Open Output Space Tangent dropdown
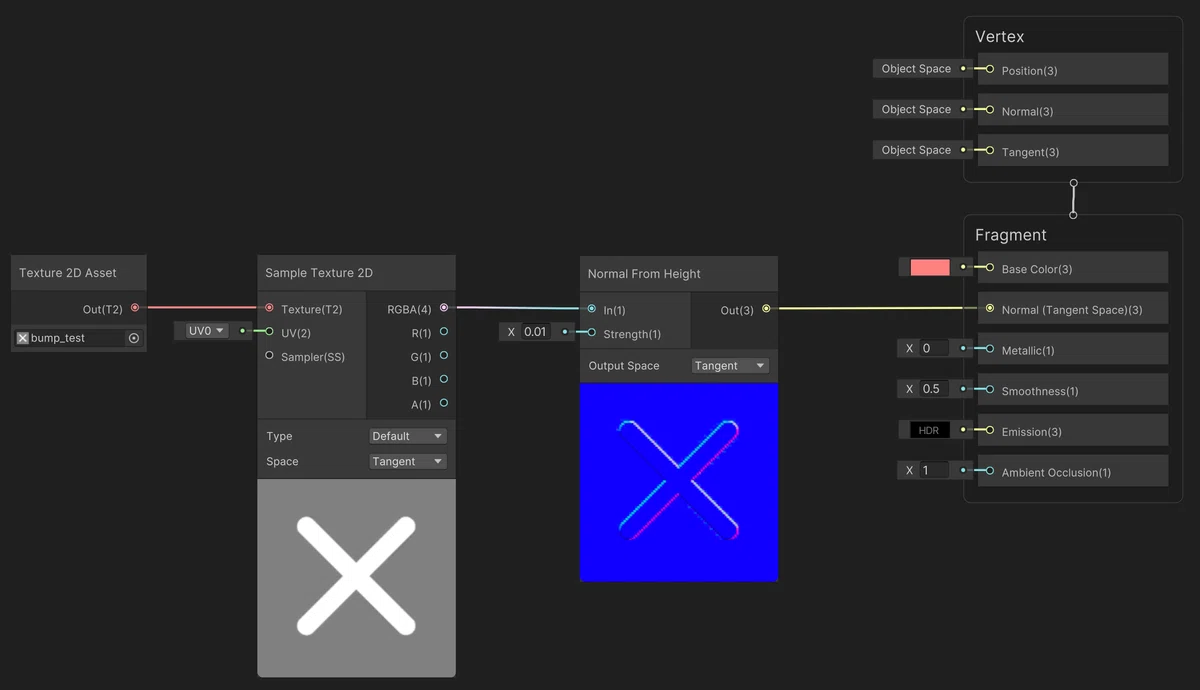Image resolution: width=1200 pixels, height=690 pixels. pos(730,366)
